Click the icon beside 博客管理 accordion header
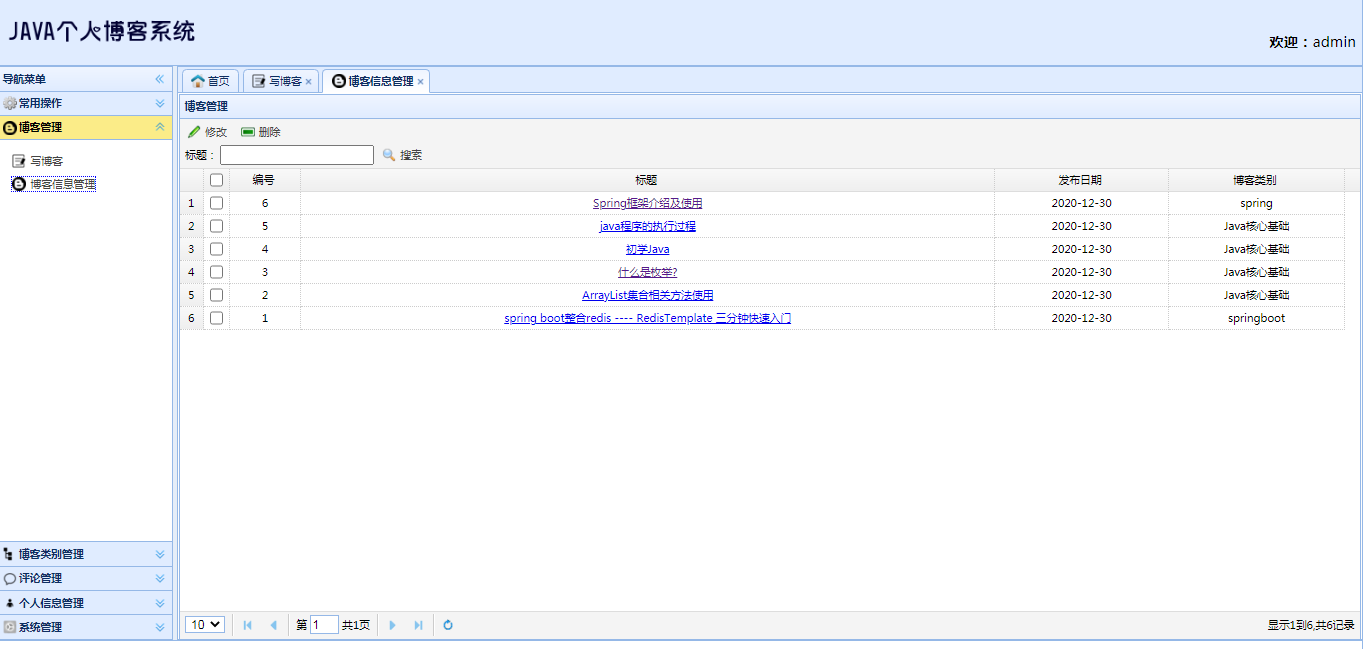This screenshot has height=649, width=1363. 9,127
